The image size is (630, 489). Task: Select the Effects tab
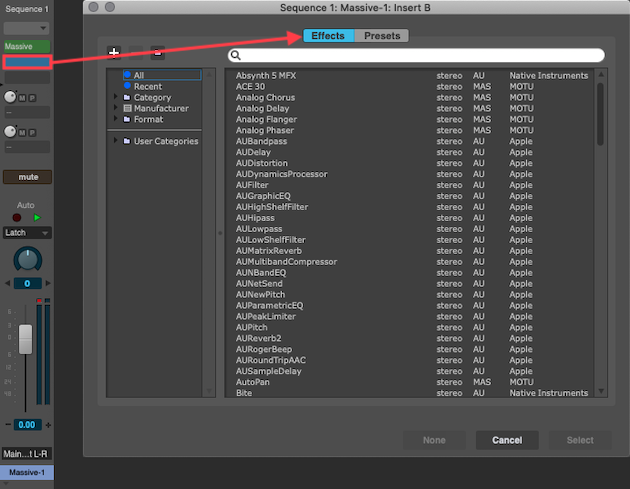[327, 36]
